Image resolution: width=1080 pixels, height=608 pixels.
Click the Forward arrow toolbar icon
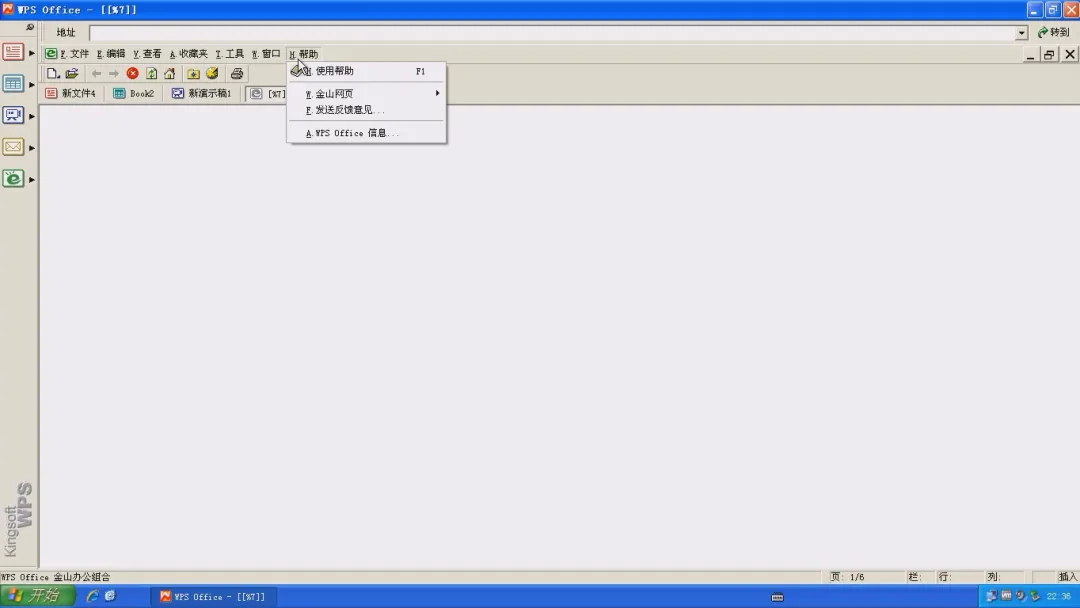[x=114, y=74]
